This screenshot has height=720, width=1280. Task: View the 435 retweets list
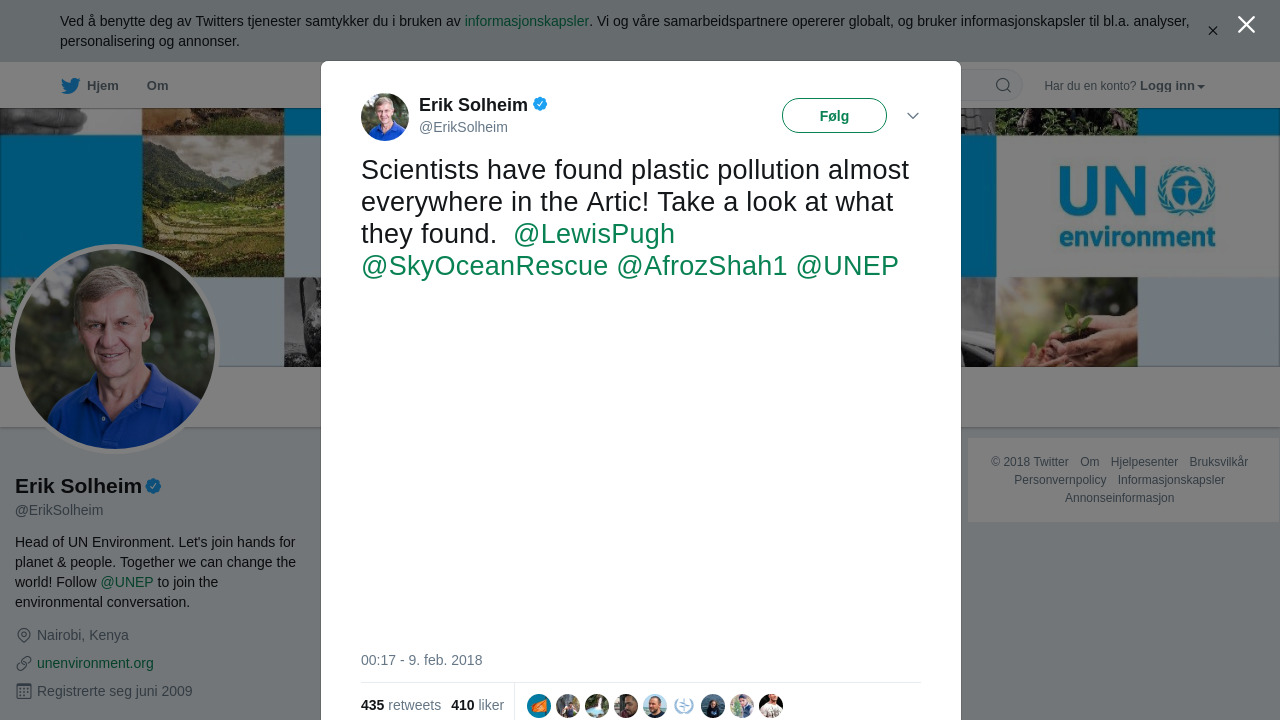(x=401, y=705)
